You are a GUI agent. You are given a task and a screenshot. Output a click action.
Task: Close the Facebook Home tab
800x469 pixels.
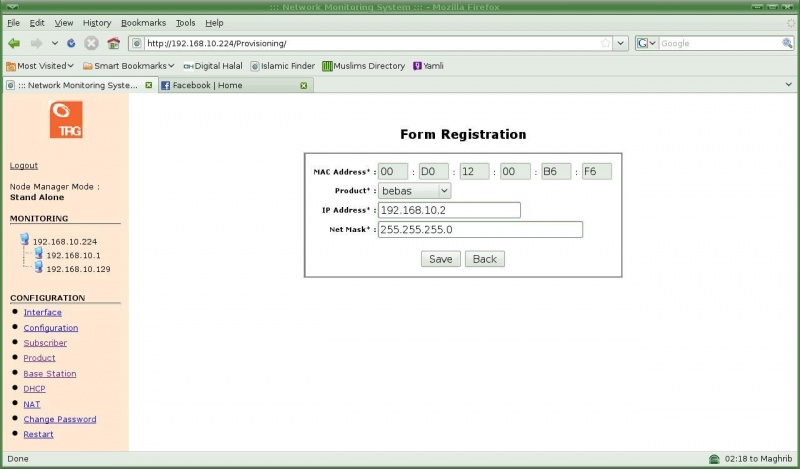pos(304,85)
